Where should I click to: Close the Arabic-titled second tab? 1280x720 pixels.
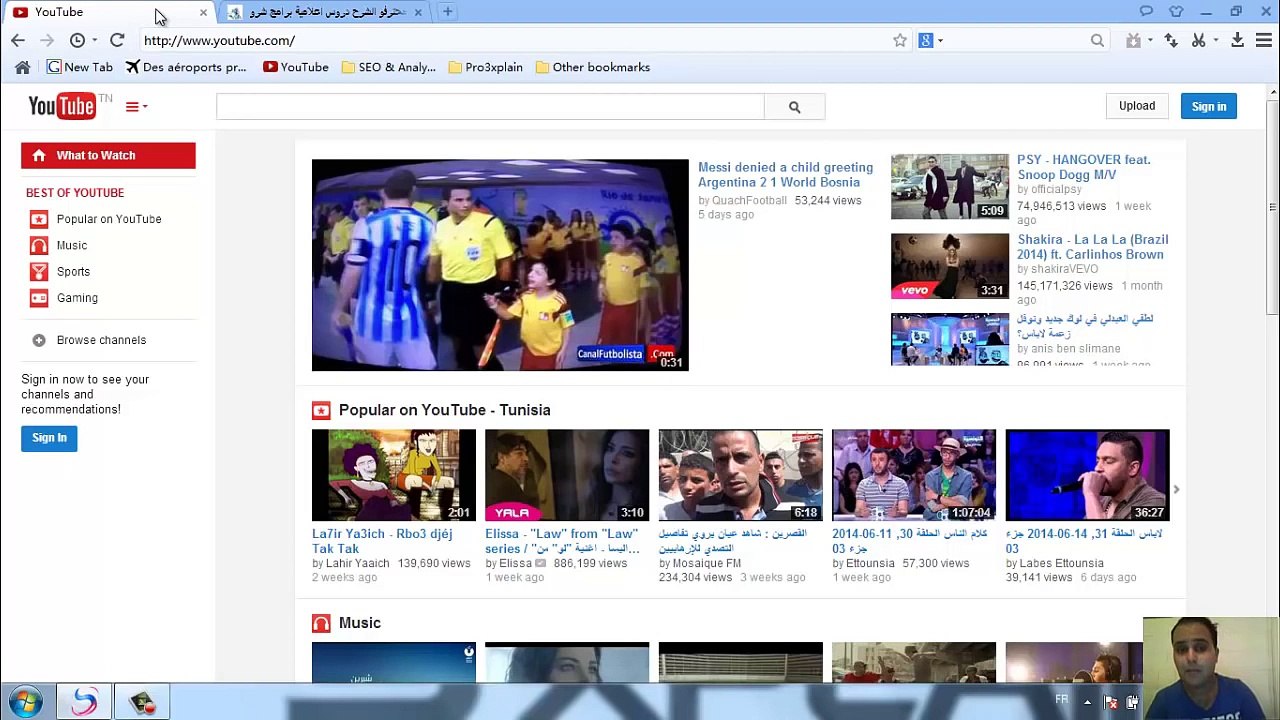pos(418,12)
